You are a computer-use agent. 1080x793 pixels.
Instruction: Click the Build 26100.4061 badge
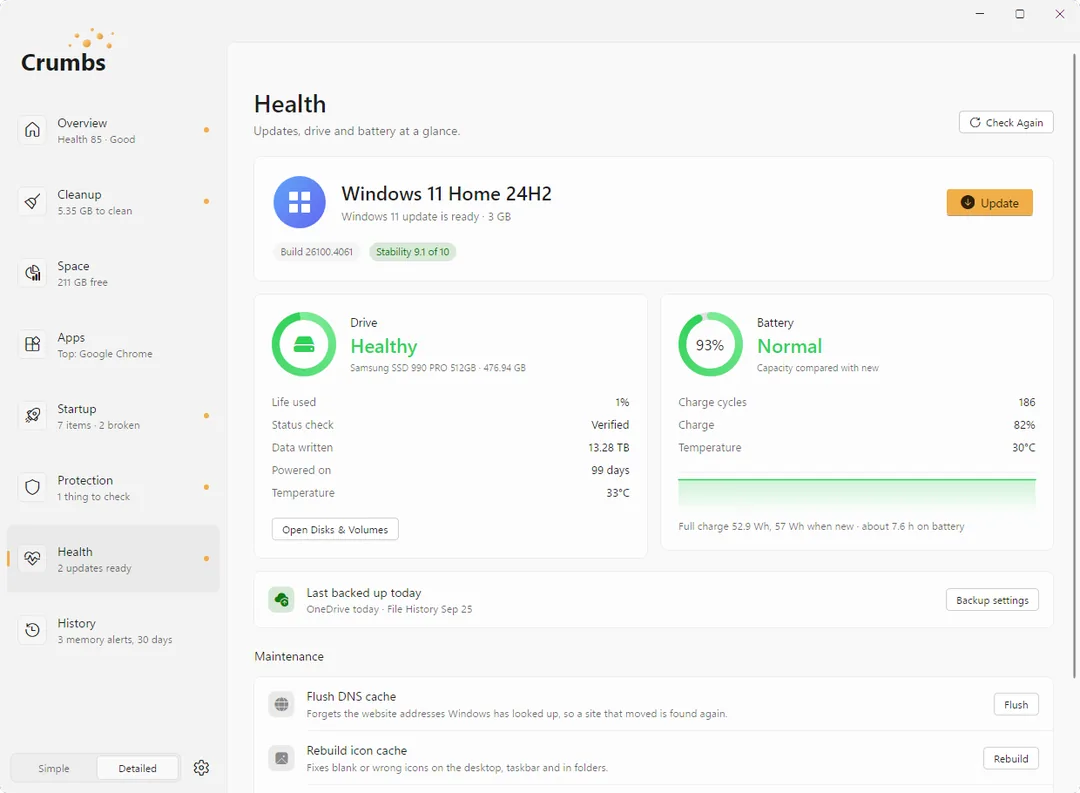click(x=316, y=251)
